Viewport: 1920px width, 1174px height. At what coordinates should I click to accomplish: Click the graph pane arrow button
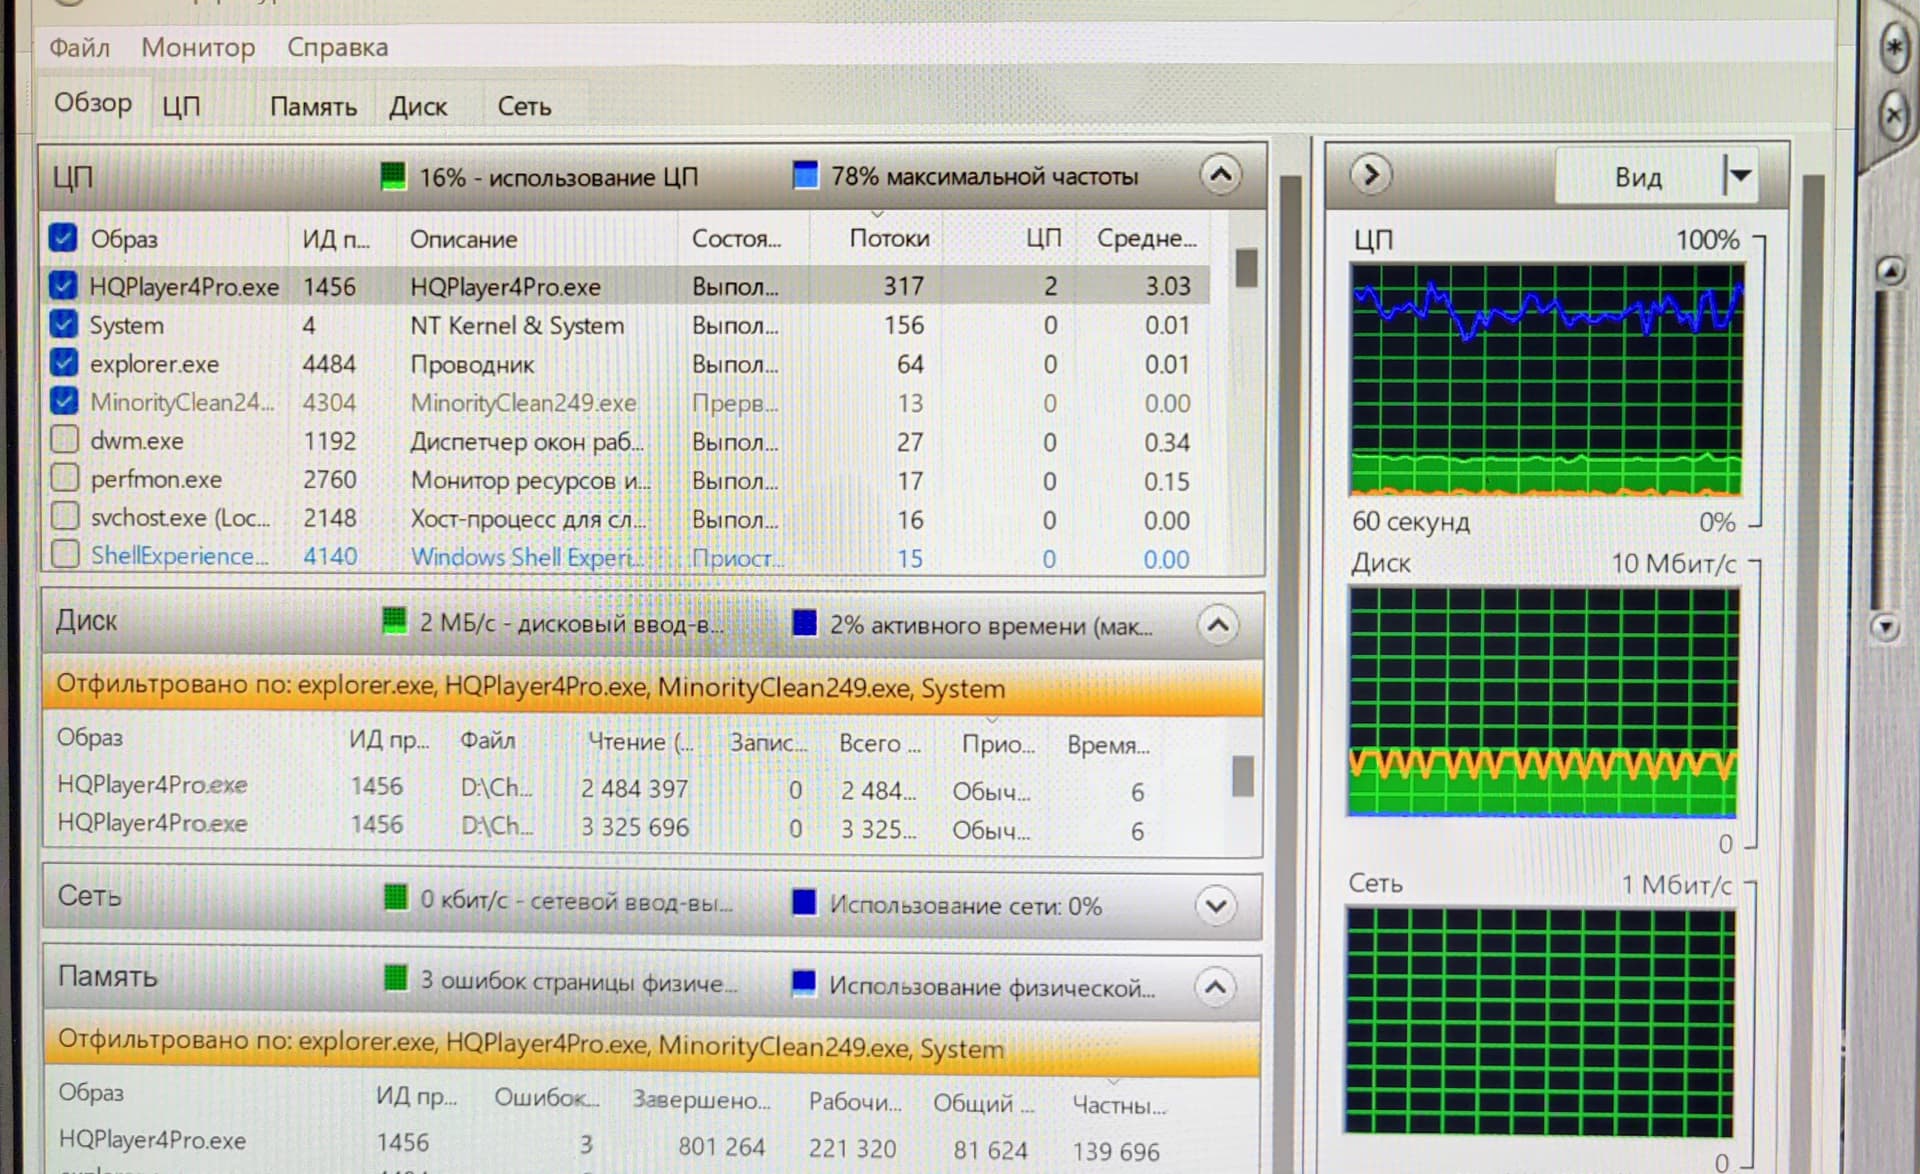pyautogui.click(x=1371, y=175)
